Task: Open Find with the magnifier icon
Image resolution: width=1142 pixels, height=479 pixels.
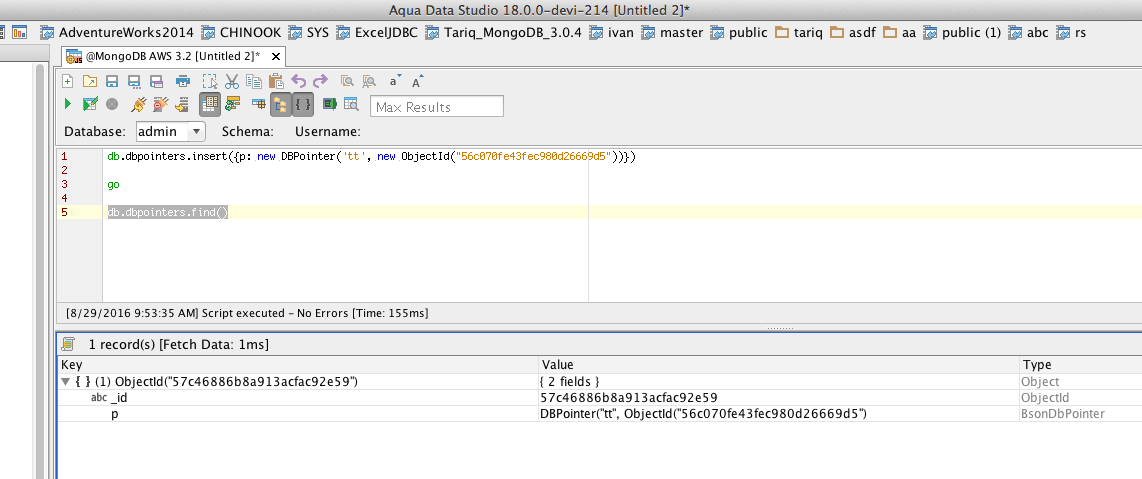Action: click(x=347, y=82)
